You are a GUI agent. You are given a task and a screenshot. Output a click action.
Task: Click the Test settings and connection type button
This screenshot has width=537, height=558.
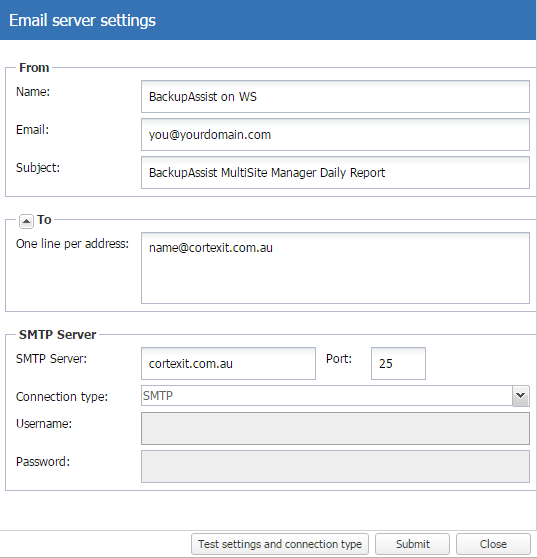[x=280, y=544]
